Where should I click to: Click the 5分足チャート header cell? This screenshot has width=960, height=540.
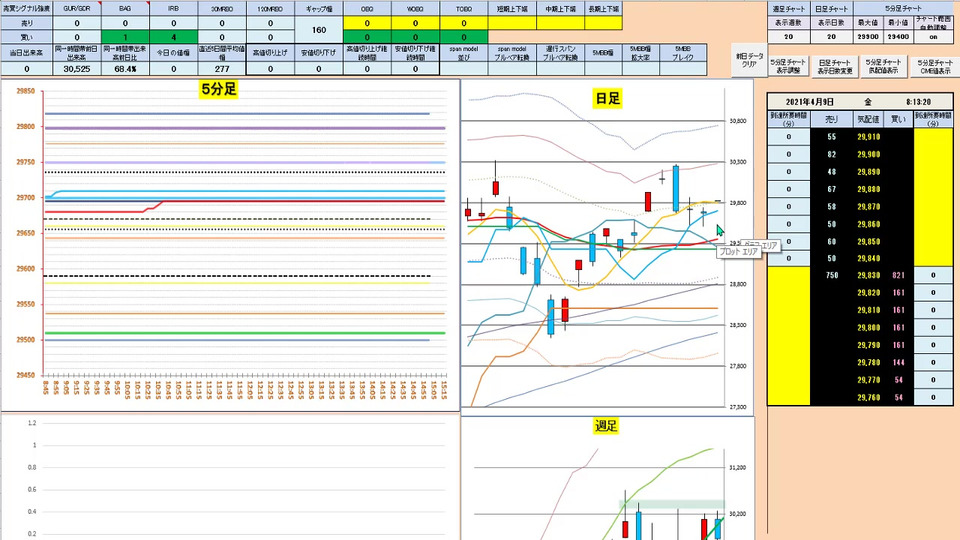click(x=904, y=9)
